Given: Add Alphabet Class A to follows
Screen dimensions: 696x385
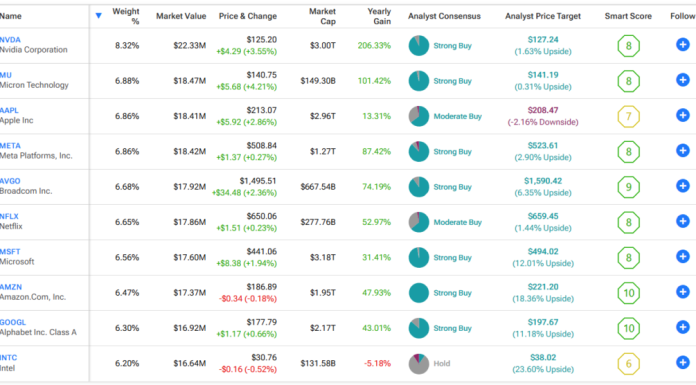Looking at the screenshot, I should pyautogui.click(x=683, y=327).
